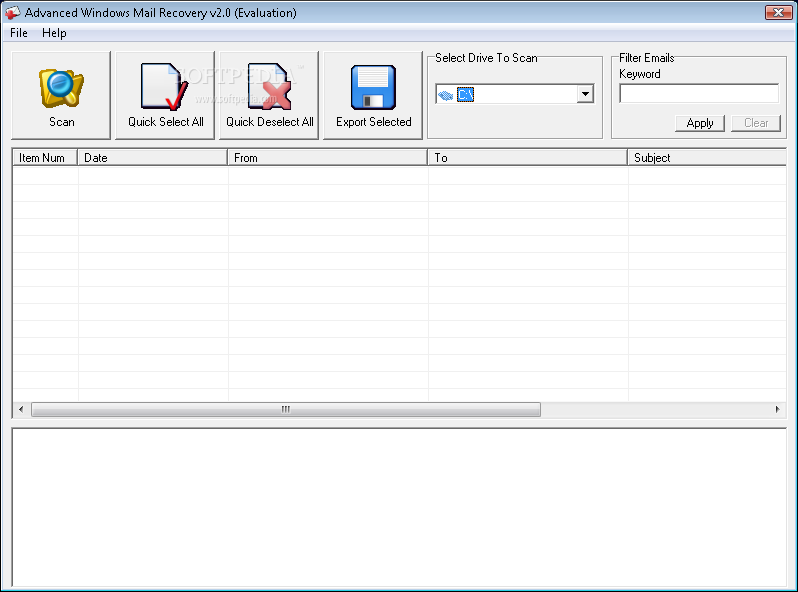Sort emails by Date column header
Image resolution: width=798 pixels, height=592 pixels.
[x=152, y=158]
